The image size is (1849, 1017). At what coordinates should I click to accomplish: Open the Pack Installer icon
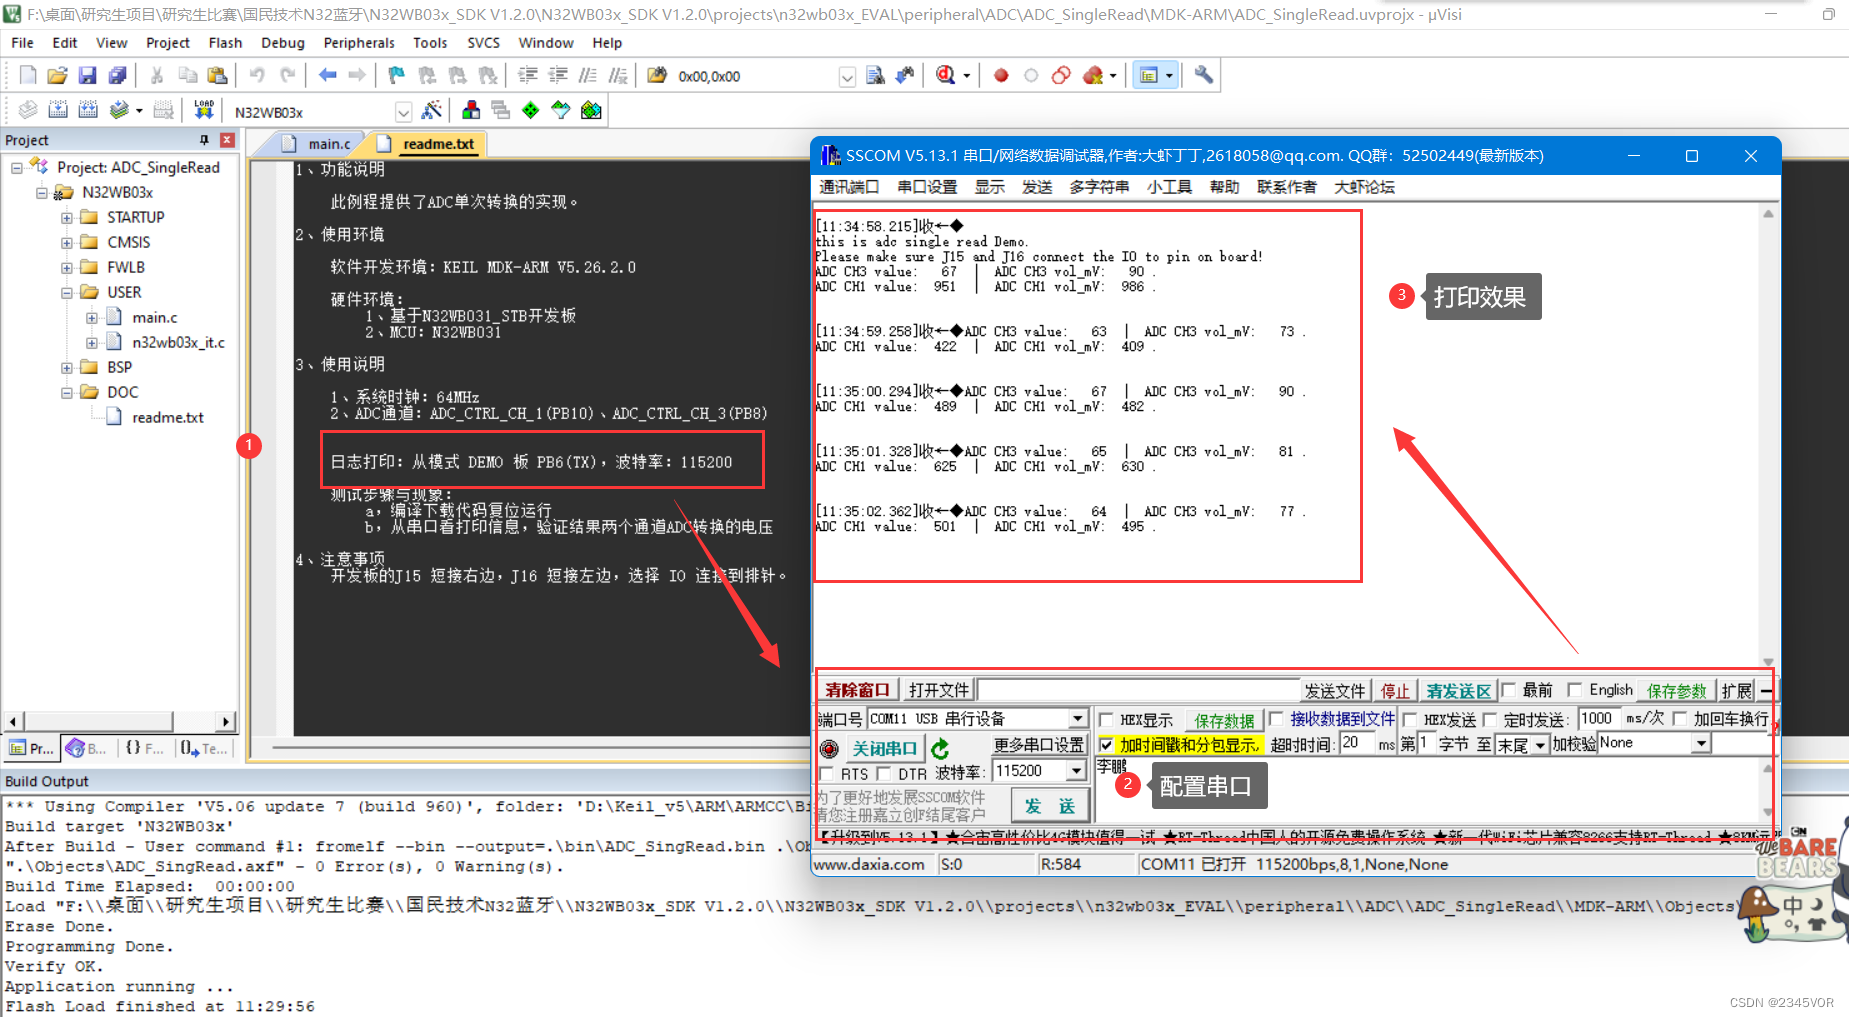coord(592,110)
